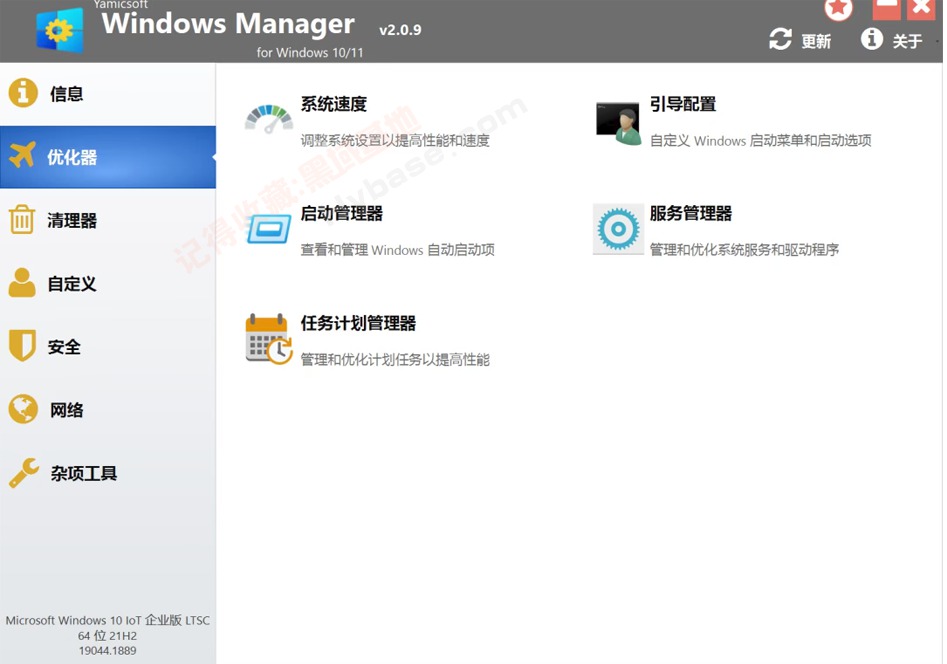The image size is (947, 664).
Task: Select the airplane icon for 优化器
Action: coord(22,157)
